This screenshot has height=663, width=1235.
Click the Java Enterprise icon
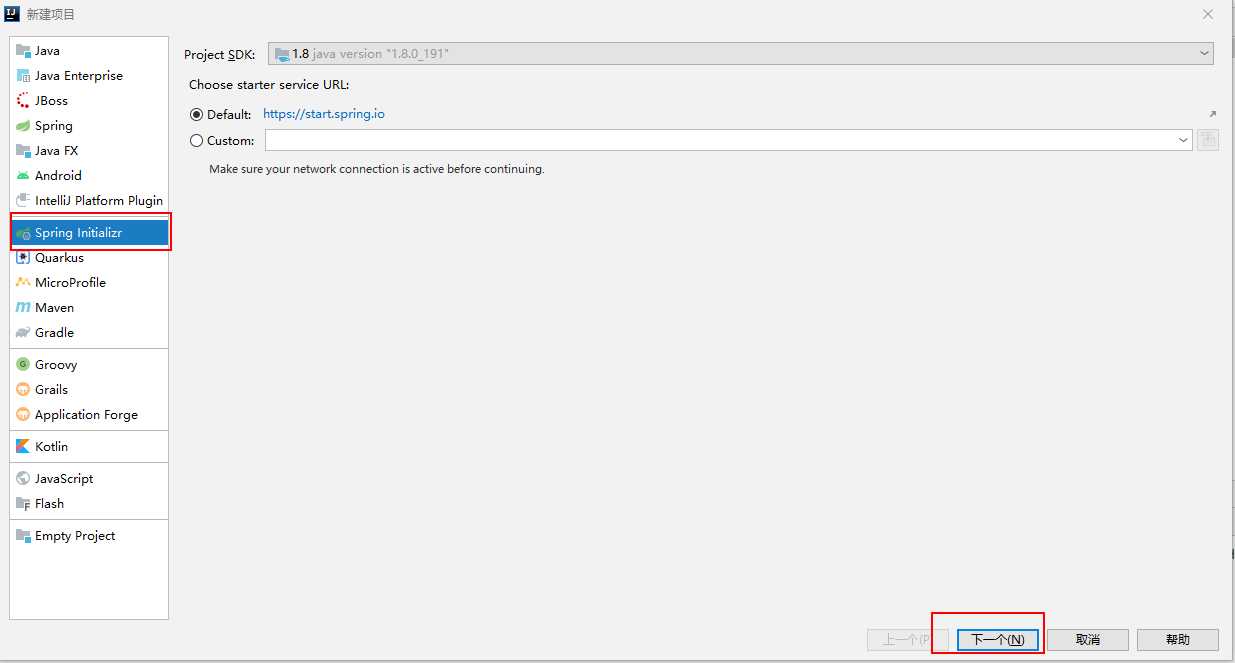coord(24,76)
